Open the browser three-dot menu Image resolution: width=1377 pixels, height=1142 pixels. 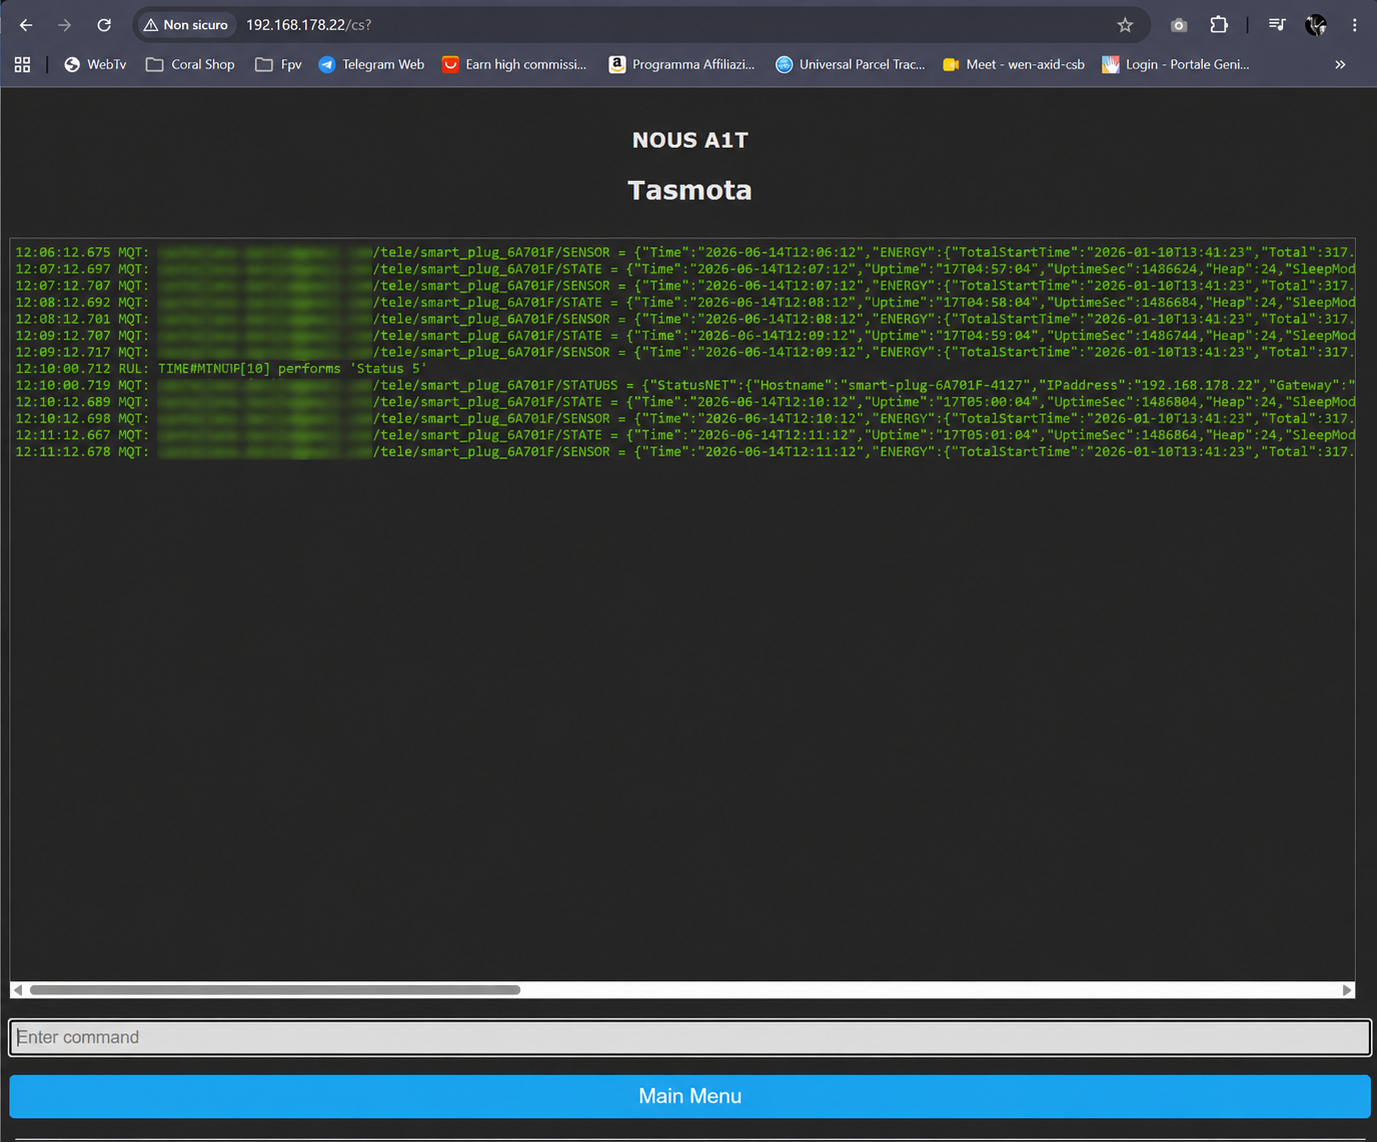(x=1355, y=25)
